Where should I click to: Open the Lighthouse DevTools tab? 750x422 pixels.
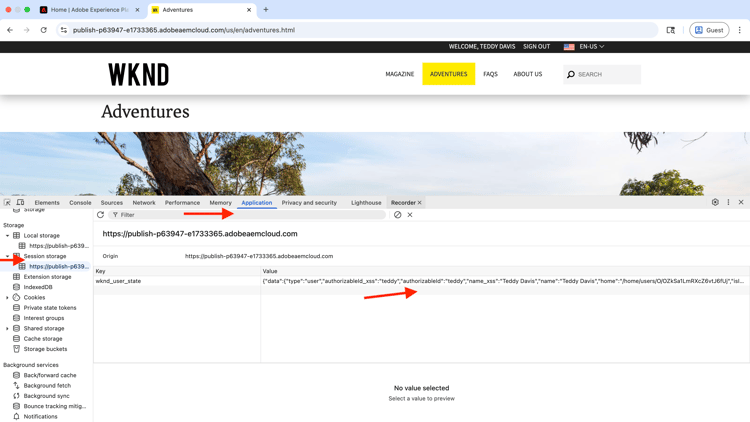(x=366, y=203)
